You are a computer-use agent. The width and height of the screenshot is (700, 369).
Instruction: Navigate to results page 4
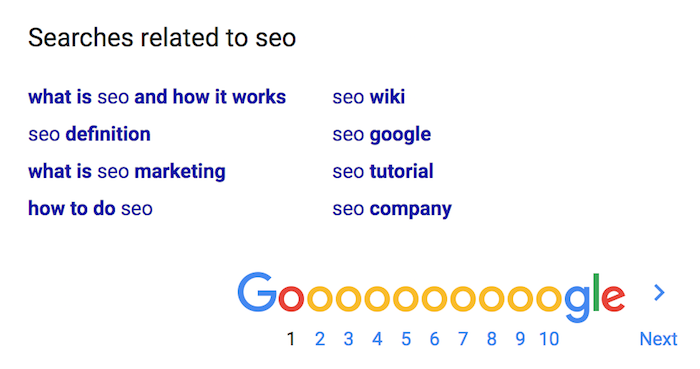pyautogui.click(x=377, y=339)
